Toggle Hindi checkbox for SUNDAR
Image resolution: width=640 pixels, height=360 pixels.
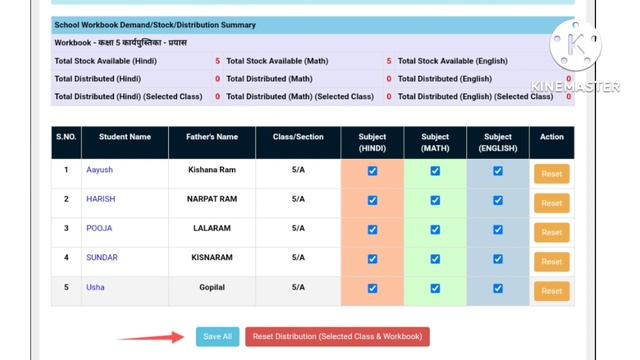[372, 259]
